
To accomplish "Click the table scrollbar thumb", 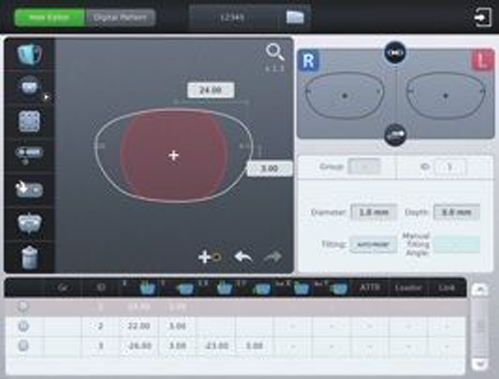I will click(x=480, y=326).
